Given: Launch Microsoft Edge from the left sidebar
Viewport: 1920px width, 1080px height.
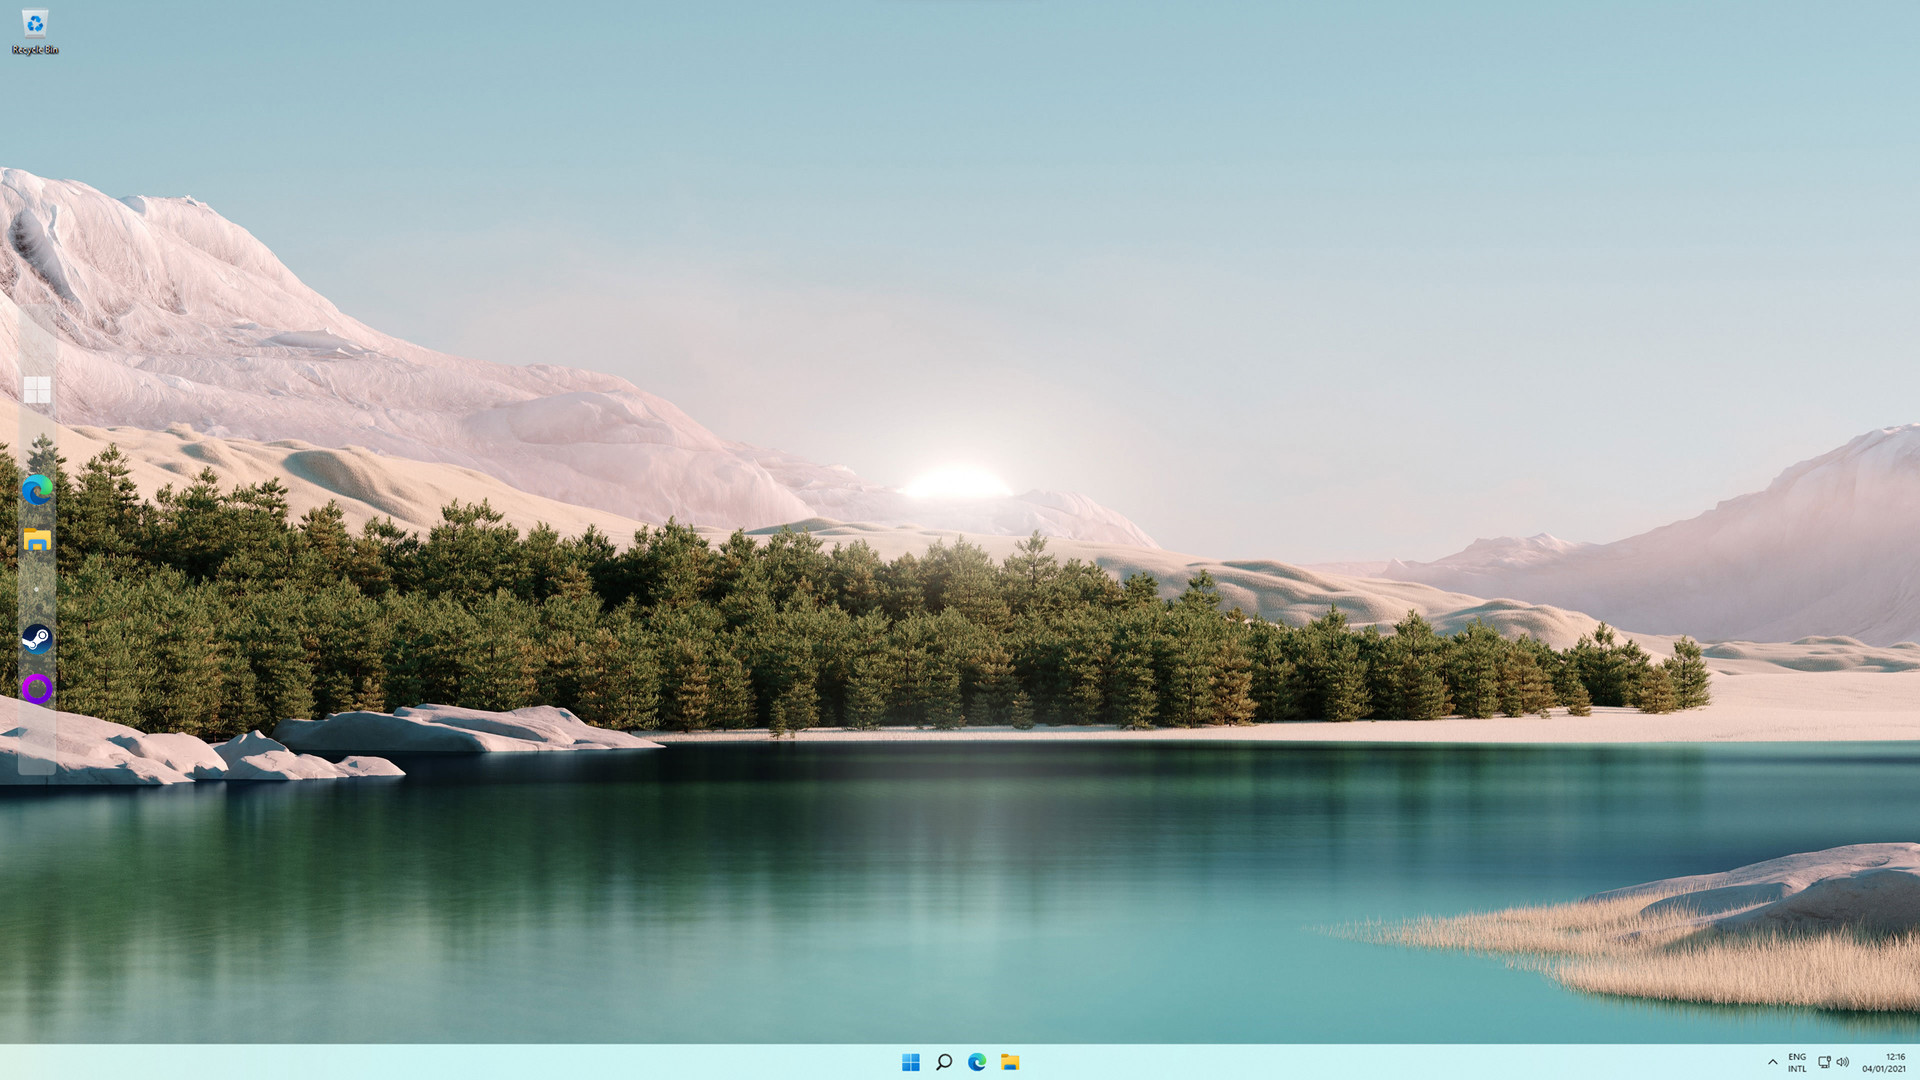Looking at the screenshot, I should tap(38, 491).
